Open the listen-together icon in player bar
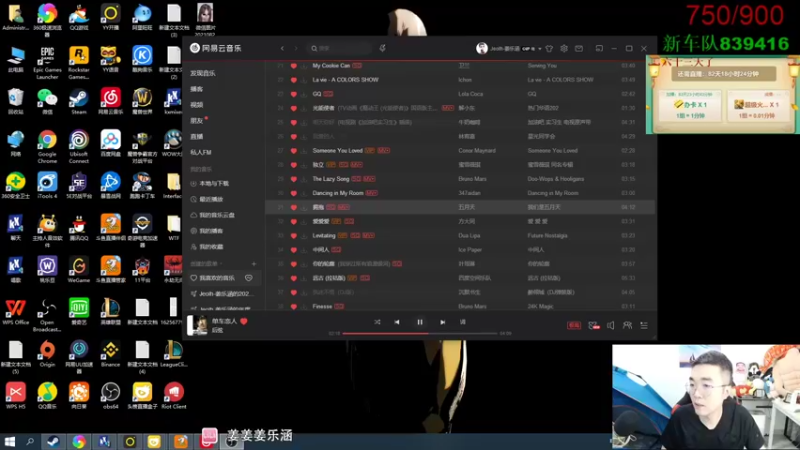Screen dimensions: 800x450 pos(627,325)
